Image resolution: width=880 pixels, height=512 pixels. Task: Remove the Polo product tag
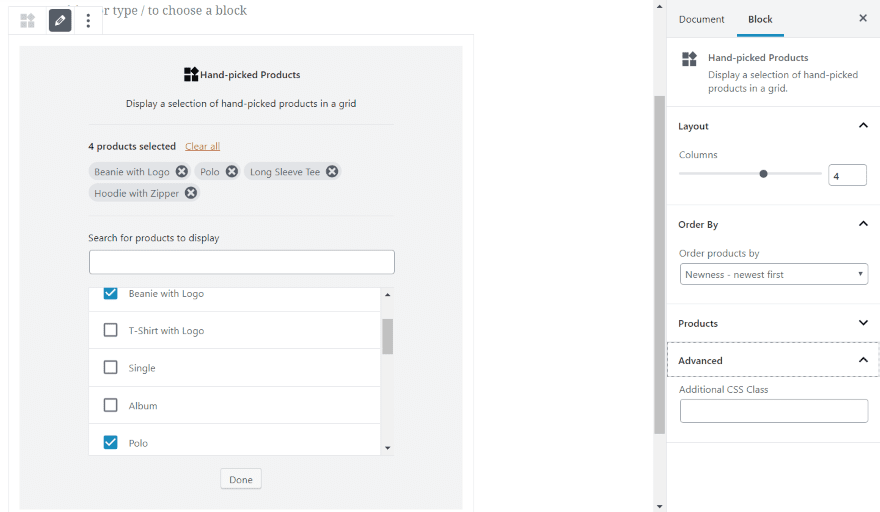point(232,172)
